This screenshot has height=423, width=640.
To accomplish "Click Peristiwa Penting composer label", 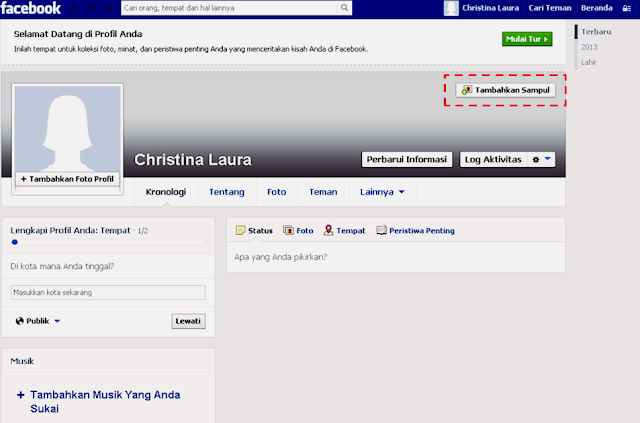I will [422, 231].
